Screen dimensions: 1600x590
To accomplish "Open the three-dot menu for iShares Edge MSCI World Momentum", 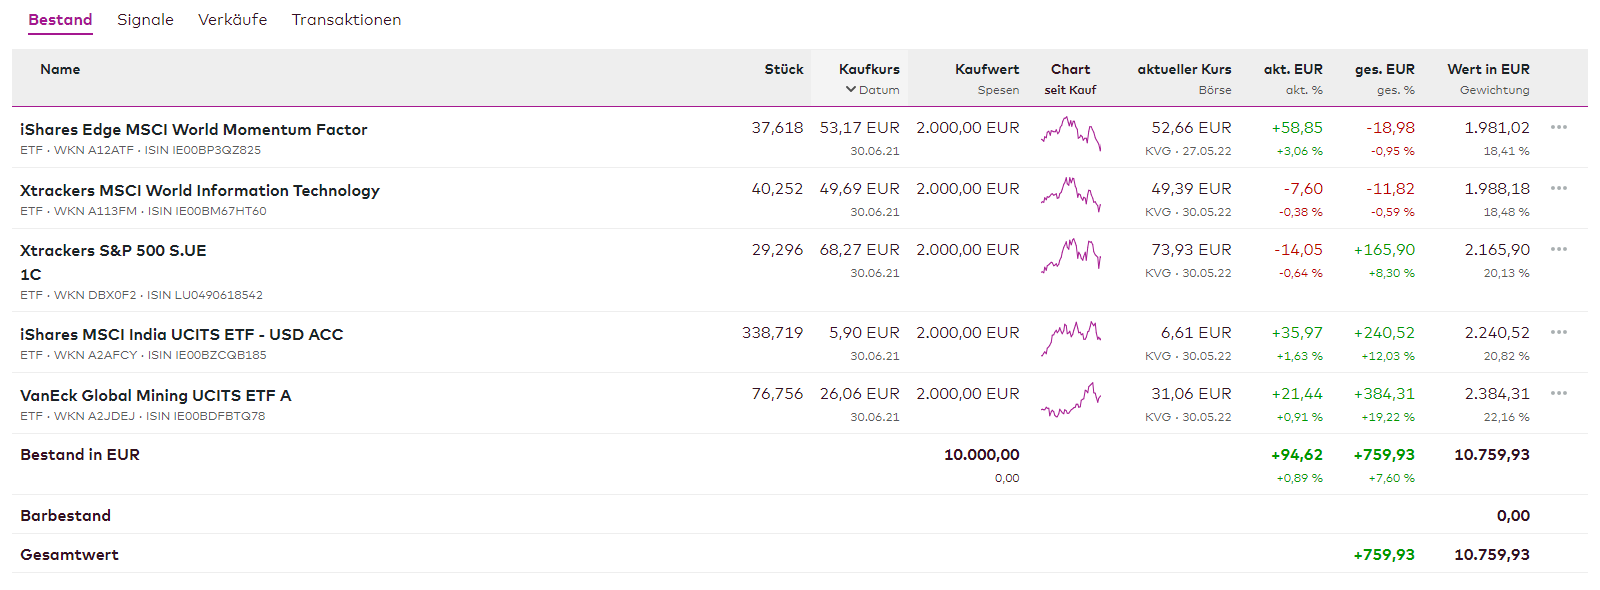I will click(x=1558, y=128).
